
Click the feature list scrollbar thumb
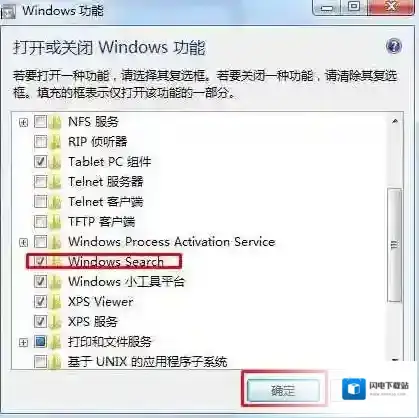(395, 245)
